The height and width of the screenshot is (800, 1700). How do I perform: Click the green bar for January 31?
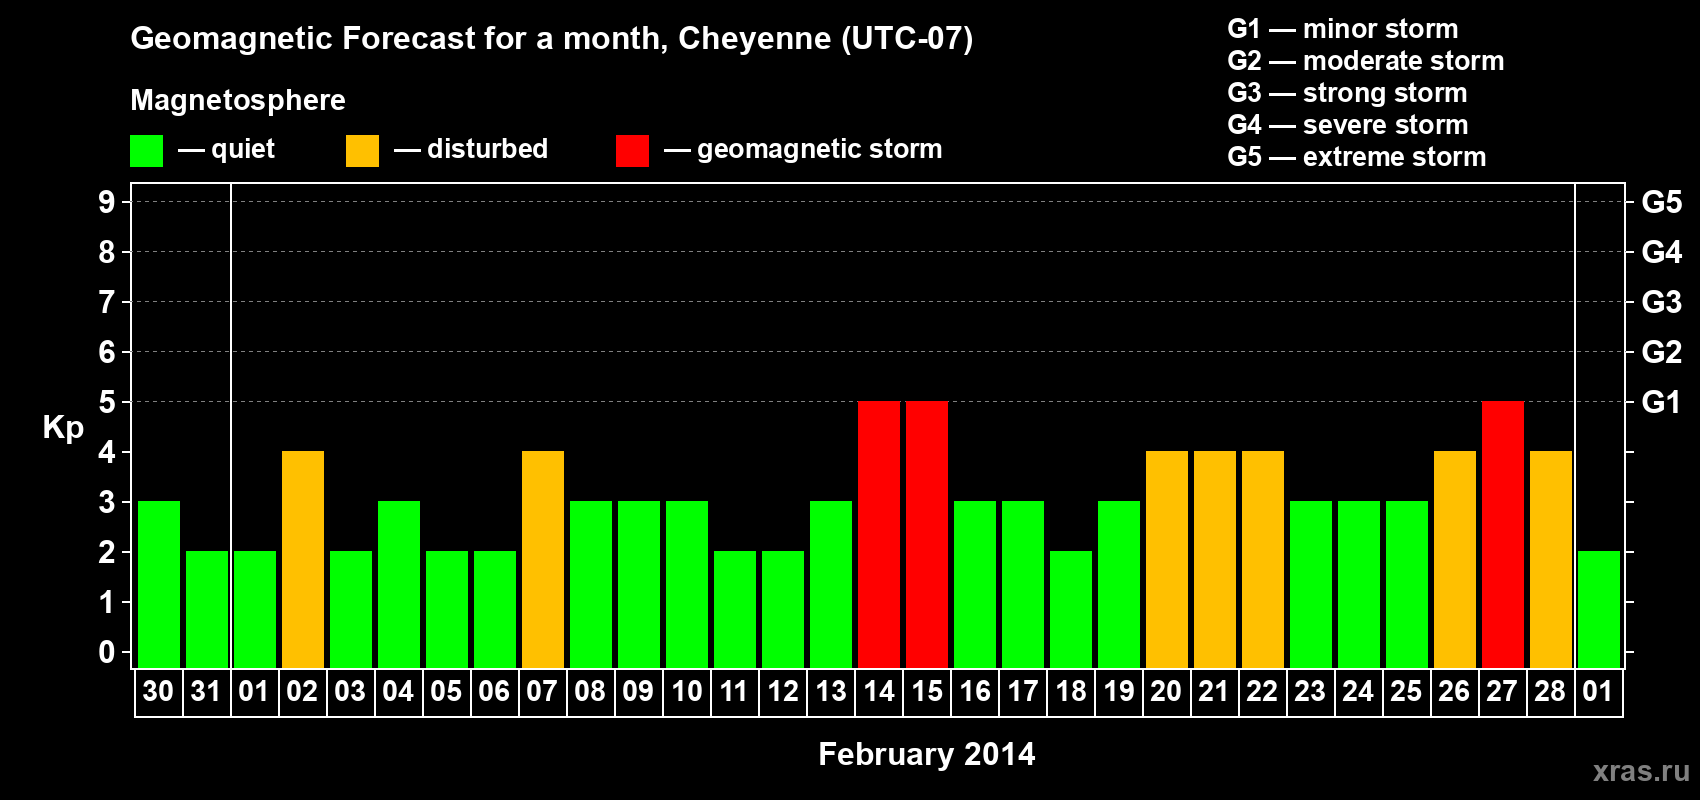click(x=207, y=610)
